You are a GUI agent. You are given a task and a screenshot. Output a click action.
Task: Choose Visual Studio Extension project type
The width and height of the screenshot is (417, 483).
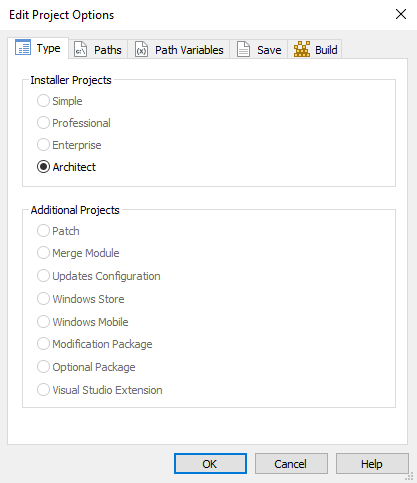click(x=100, y=390)
